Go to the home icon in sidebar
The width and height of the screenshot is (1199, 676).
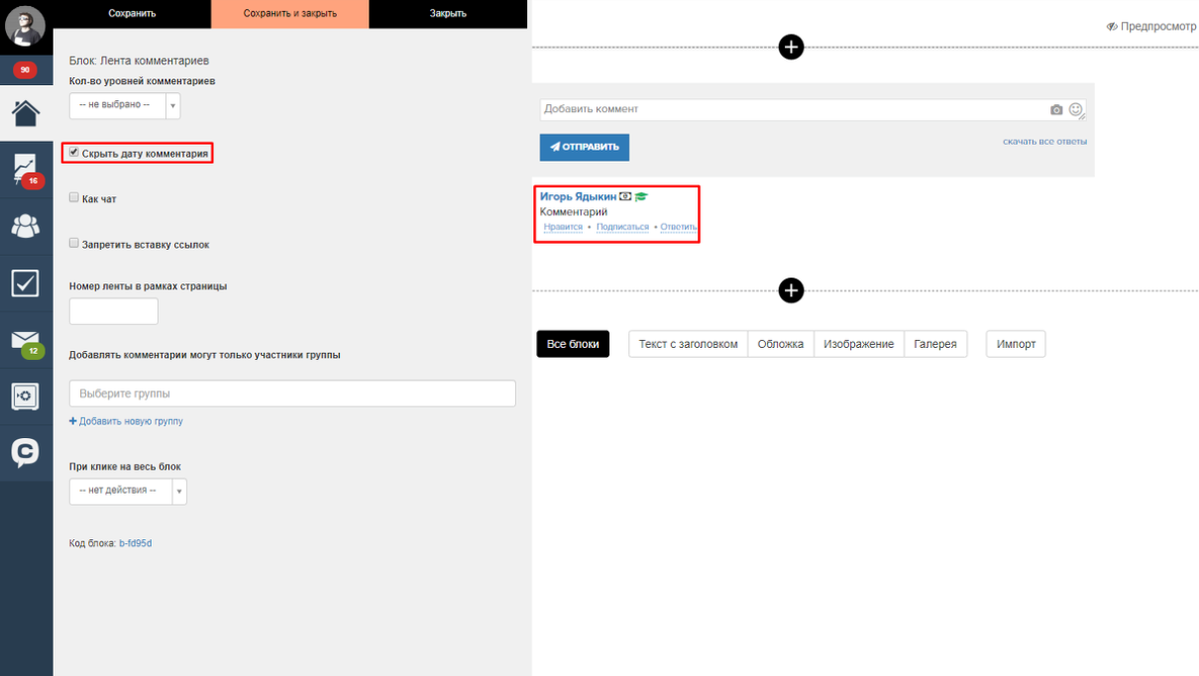tap(25, 113)
